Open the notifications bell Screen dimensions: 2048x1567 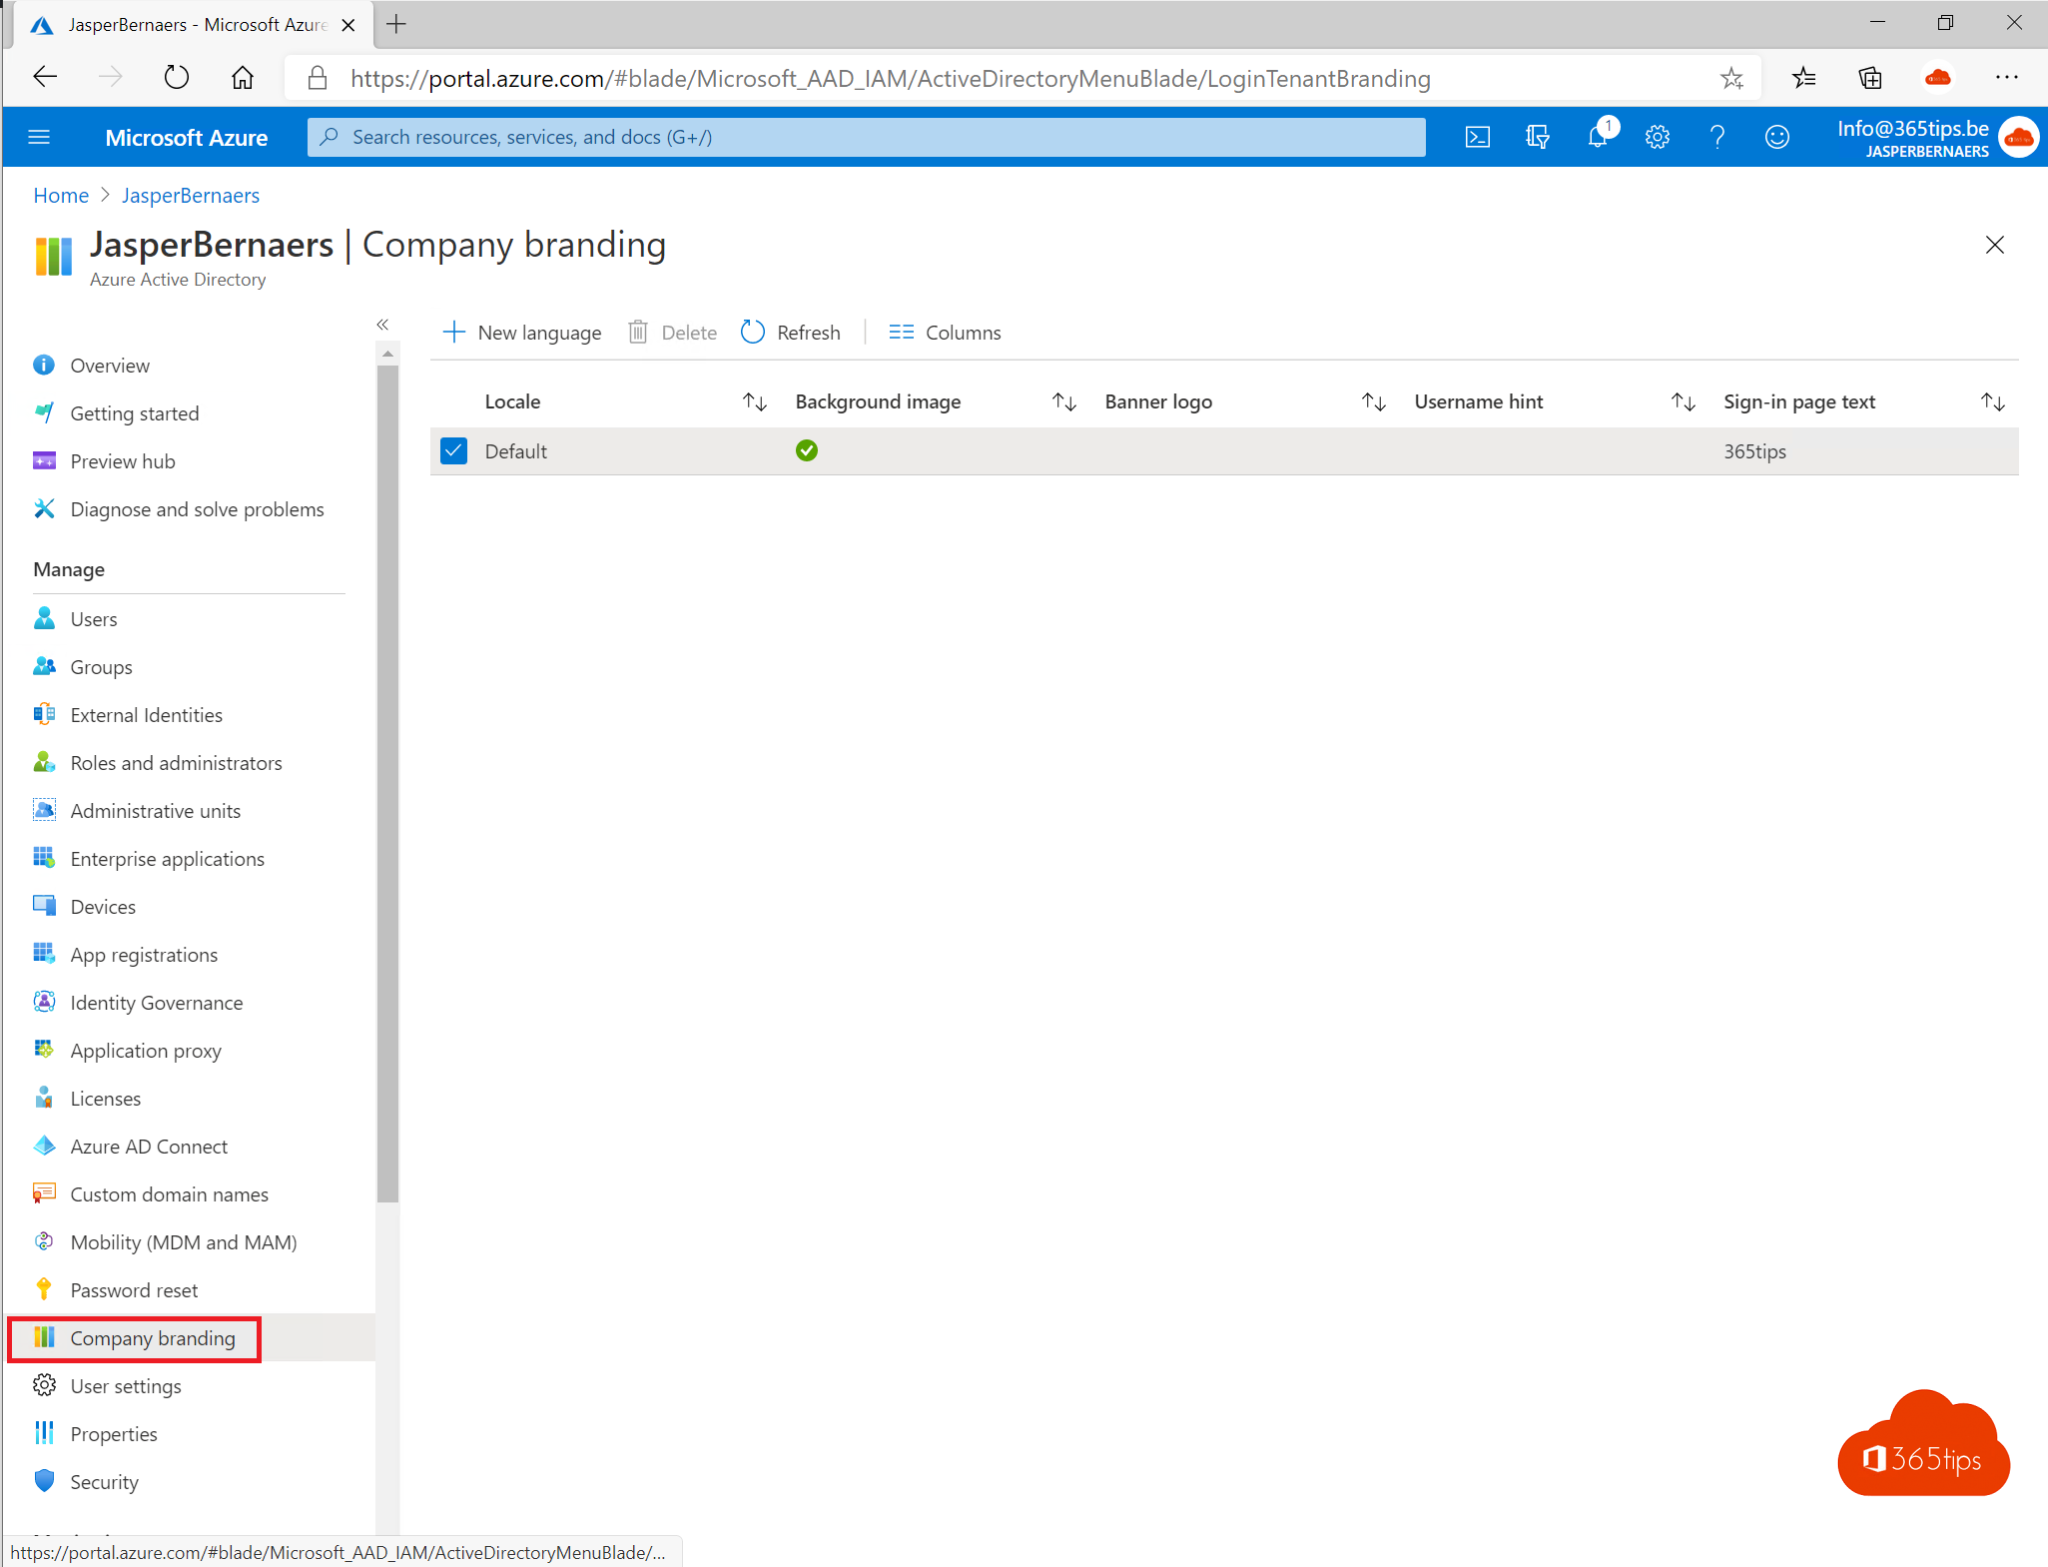click(1597, 137)
